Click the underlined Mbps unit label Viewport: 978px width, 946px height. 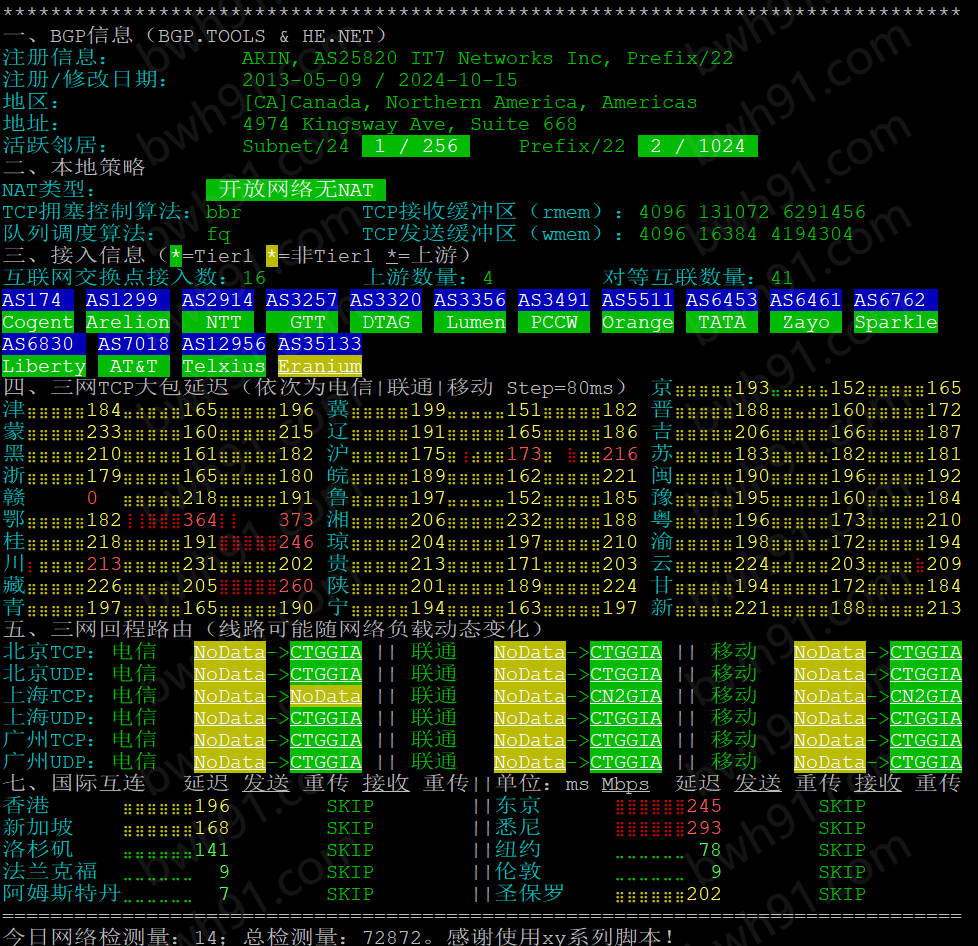click(x=626, y=784)
